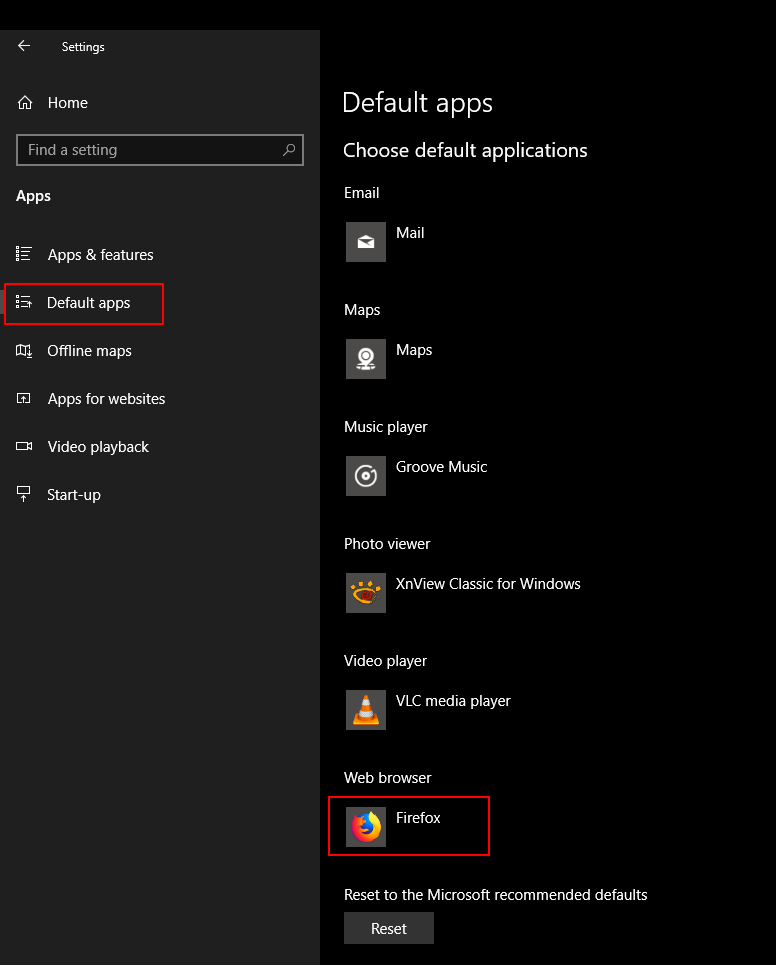Screen dimensions: 776x965
Task: Click the Default apps page heading
Action: 417,103
